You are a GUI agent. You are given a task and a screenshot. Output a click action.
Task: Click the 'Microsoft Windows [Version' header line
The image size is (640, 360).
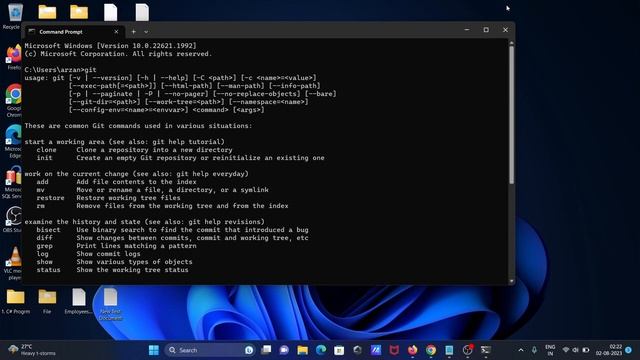click(111, 46)
